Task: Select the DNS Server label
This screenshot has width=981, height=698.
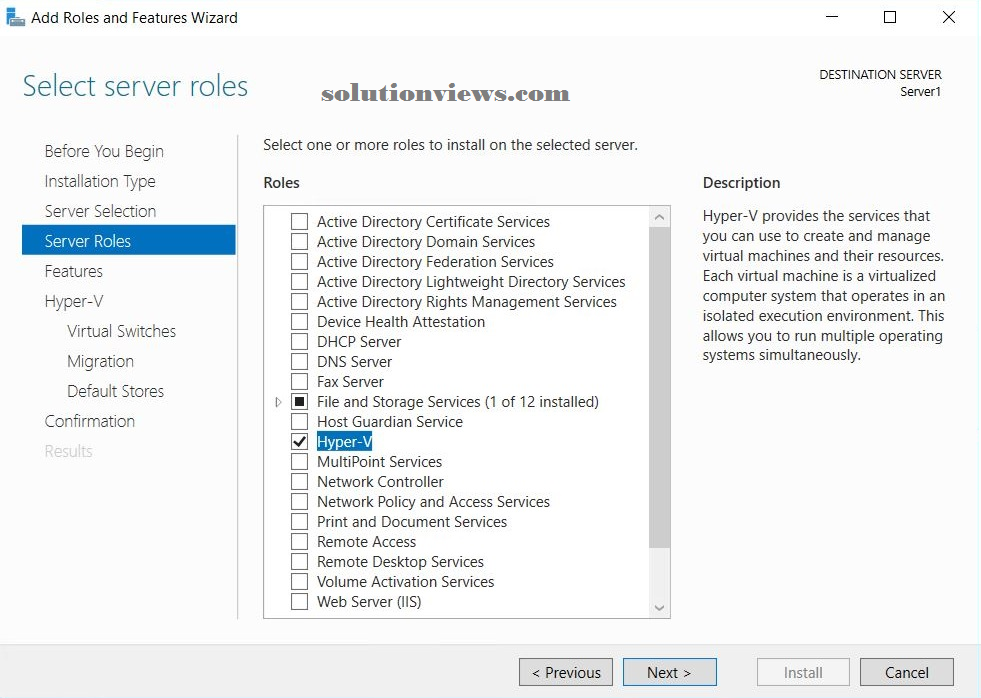Action: (x=354, y=362)
